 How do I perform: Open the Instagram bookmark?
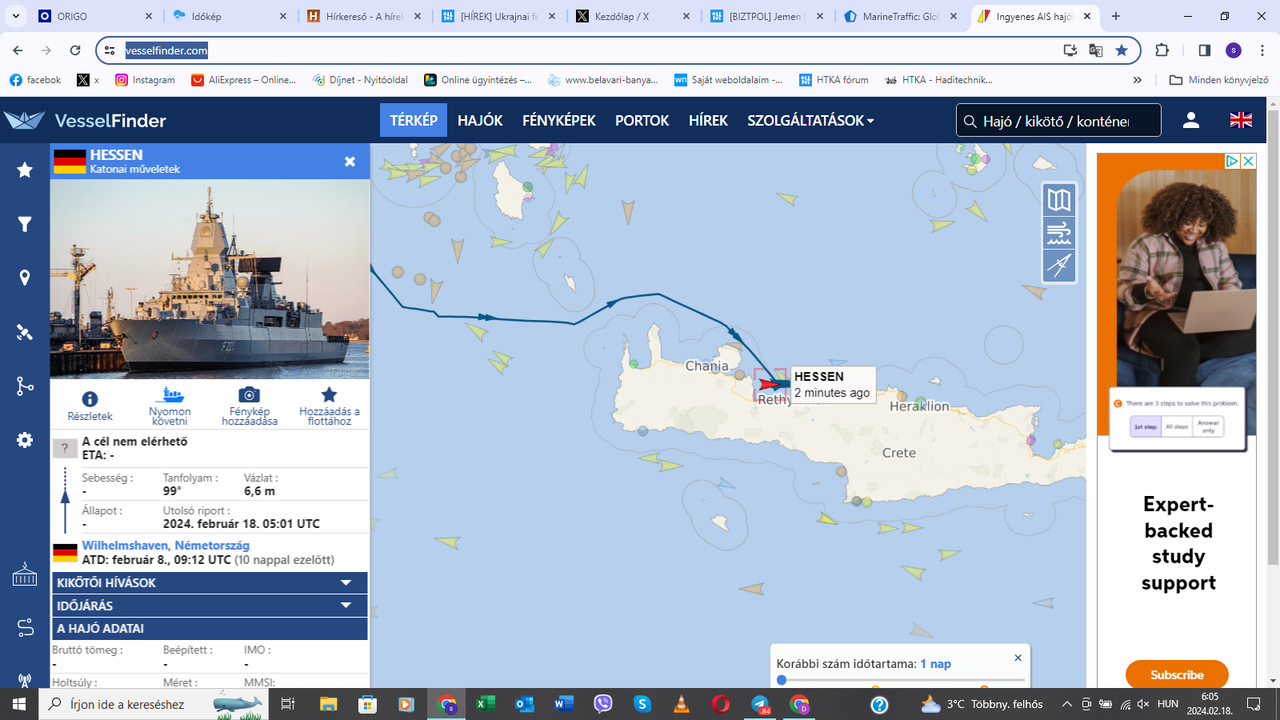pos(145,80)
